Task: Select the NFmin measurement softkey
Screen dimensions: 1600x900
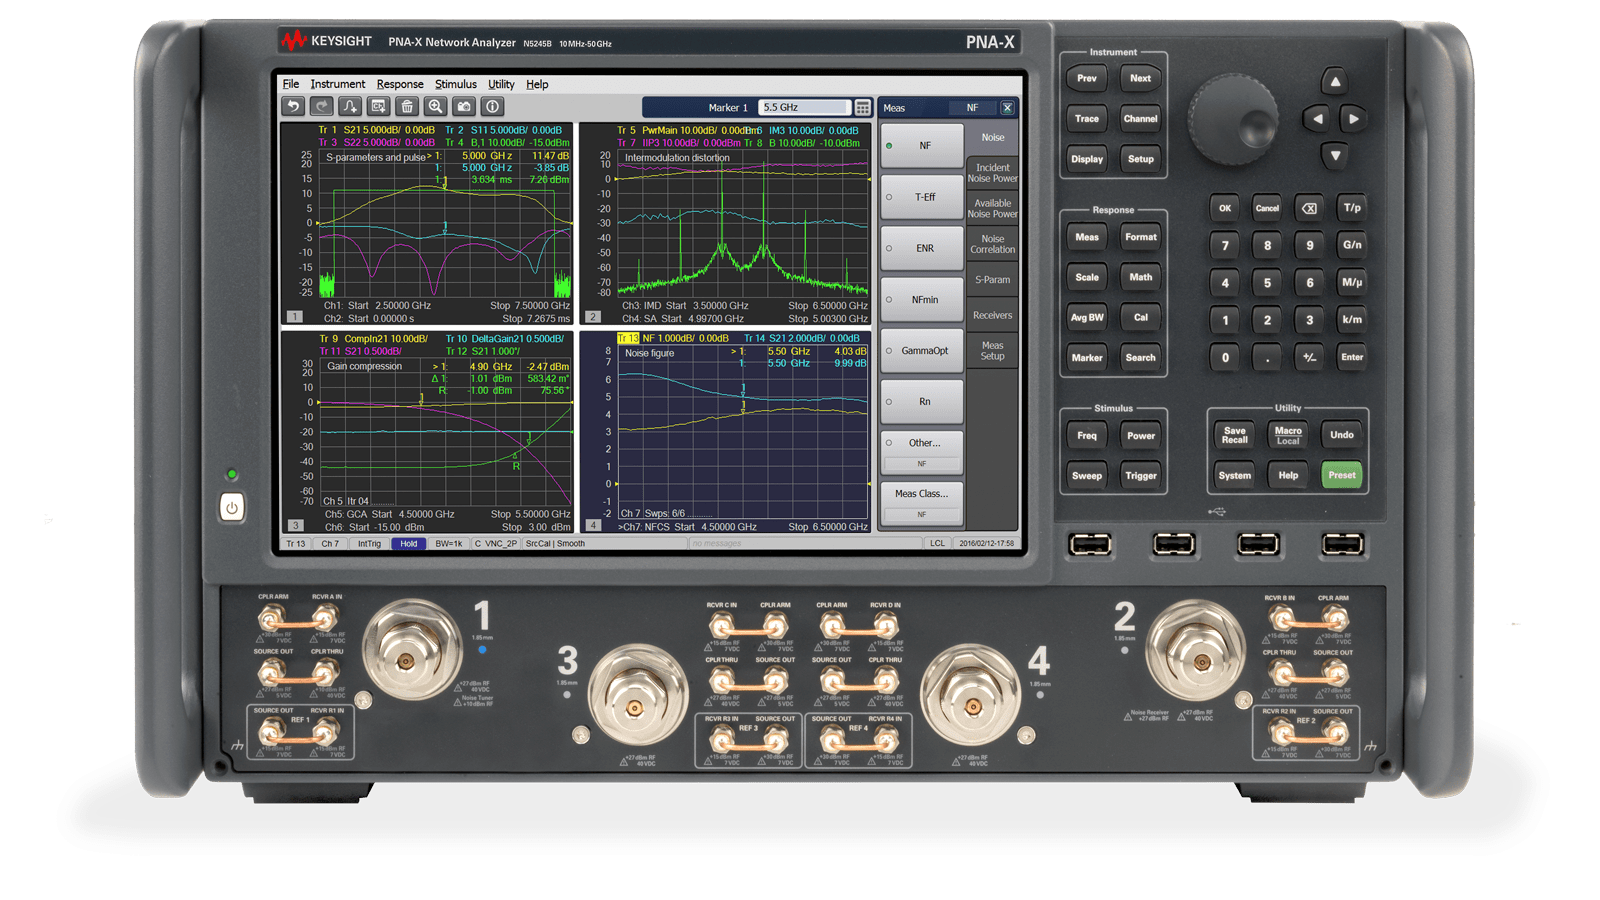Action: point(922,299)
